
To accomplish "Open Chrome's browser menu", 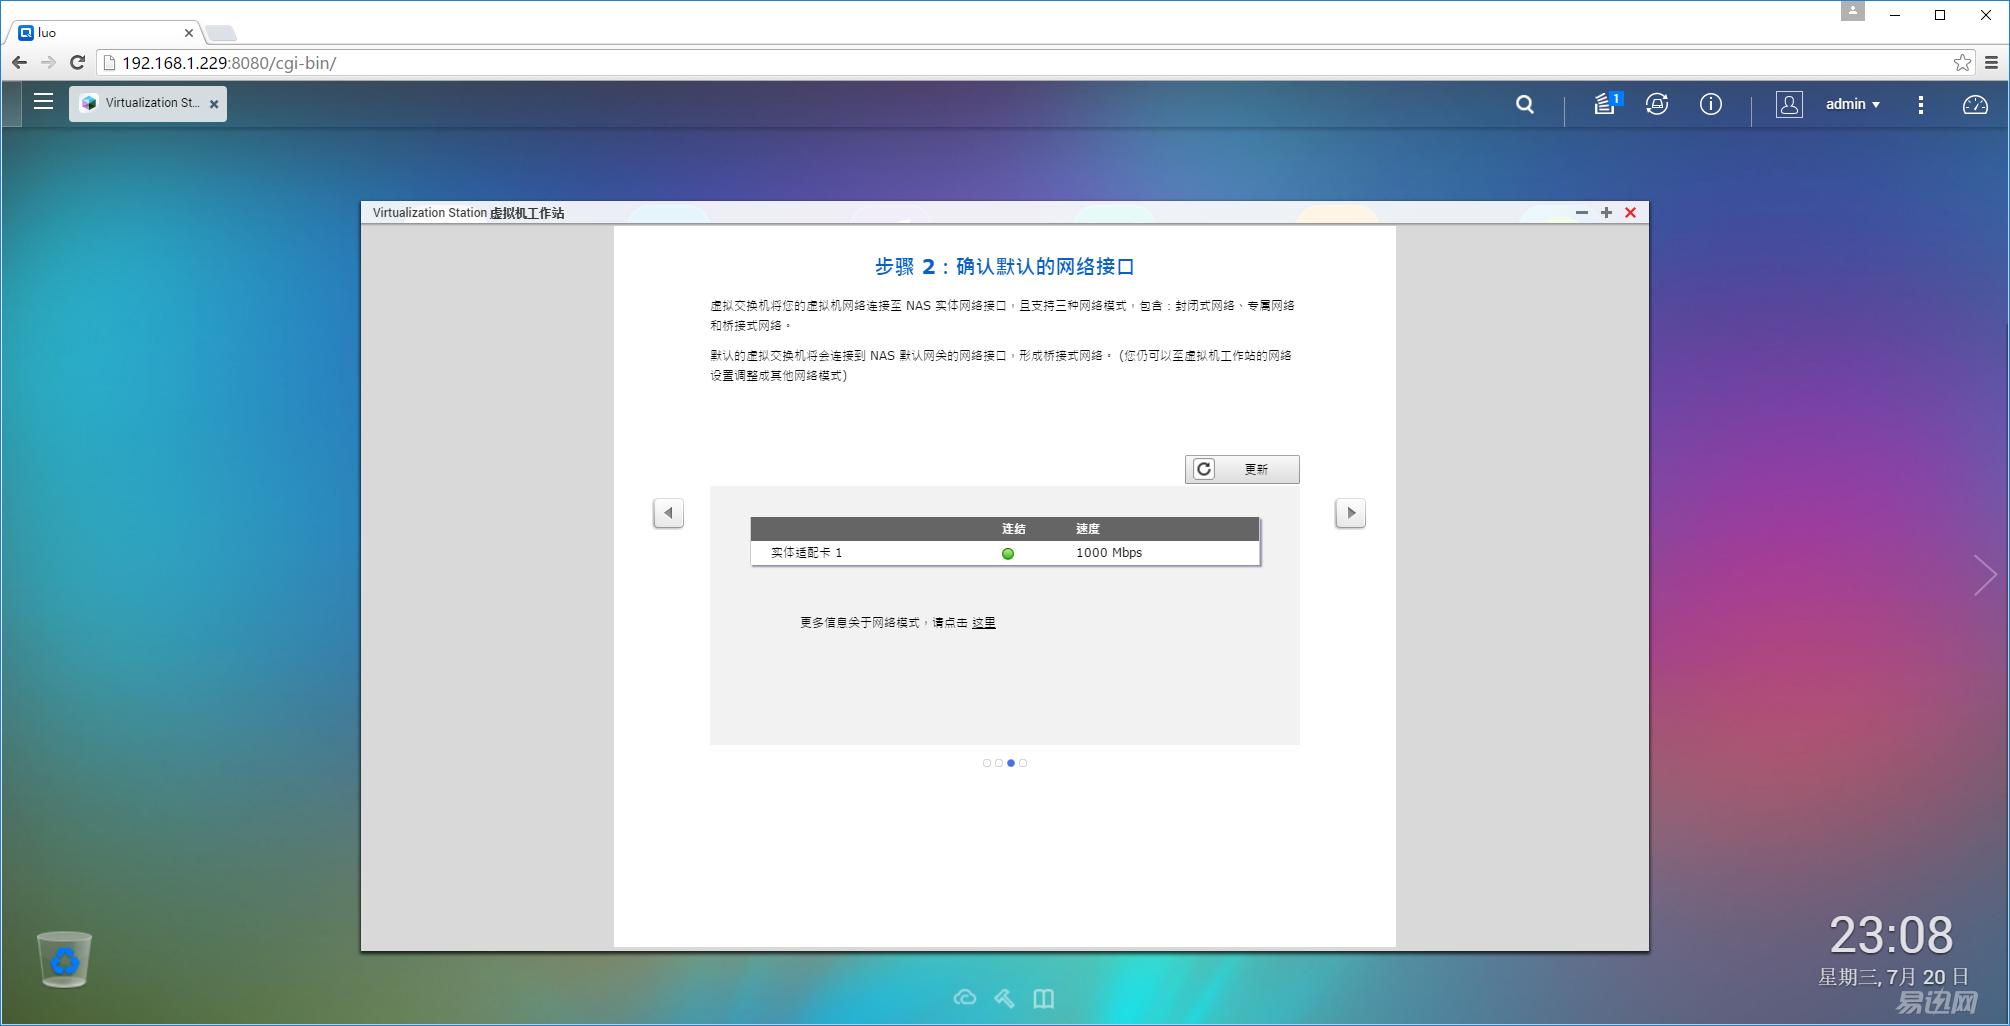I will point(1989,62).
